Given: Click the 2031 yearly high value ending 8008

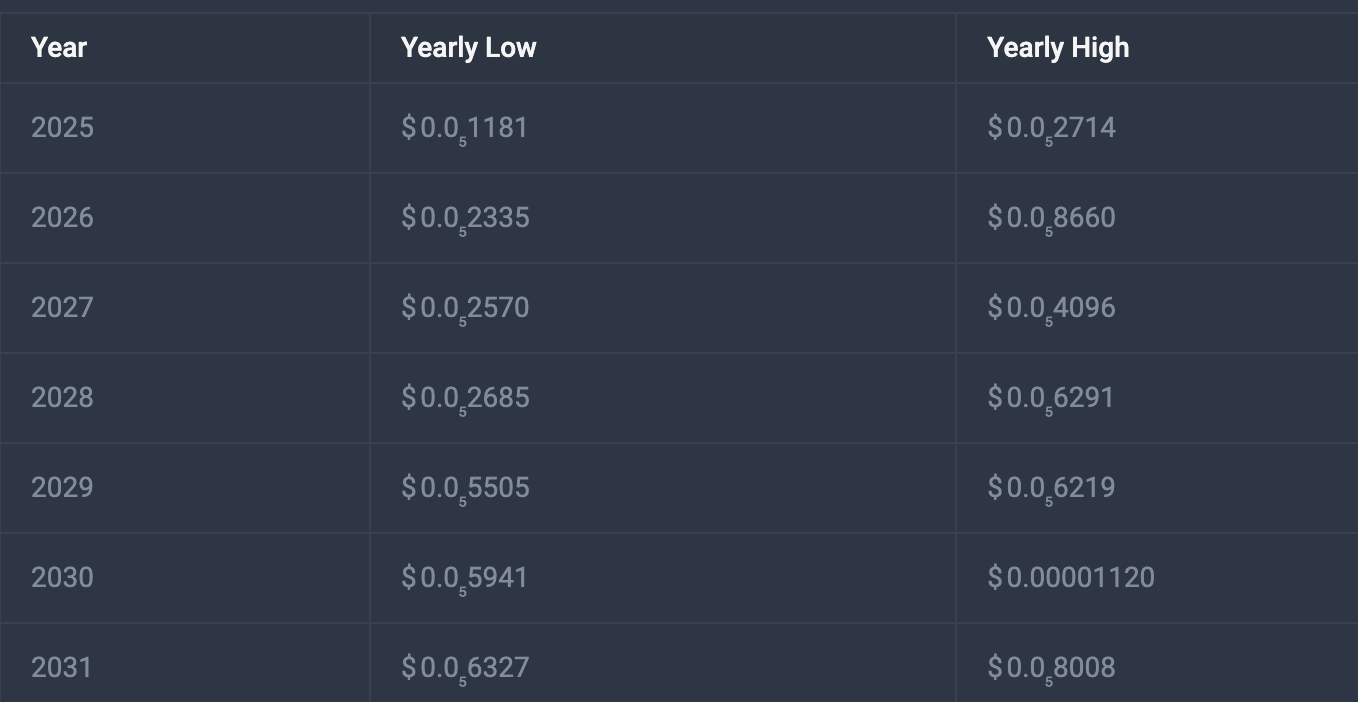Looking at the screenshot, I should (x=1051, y=669).
